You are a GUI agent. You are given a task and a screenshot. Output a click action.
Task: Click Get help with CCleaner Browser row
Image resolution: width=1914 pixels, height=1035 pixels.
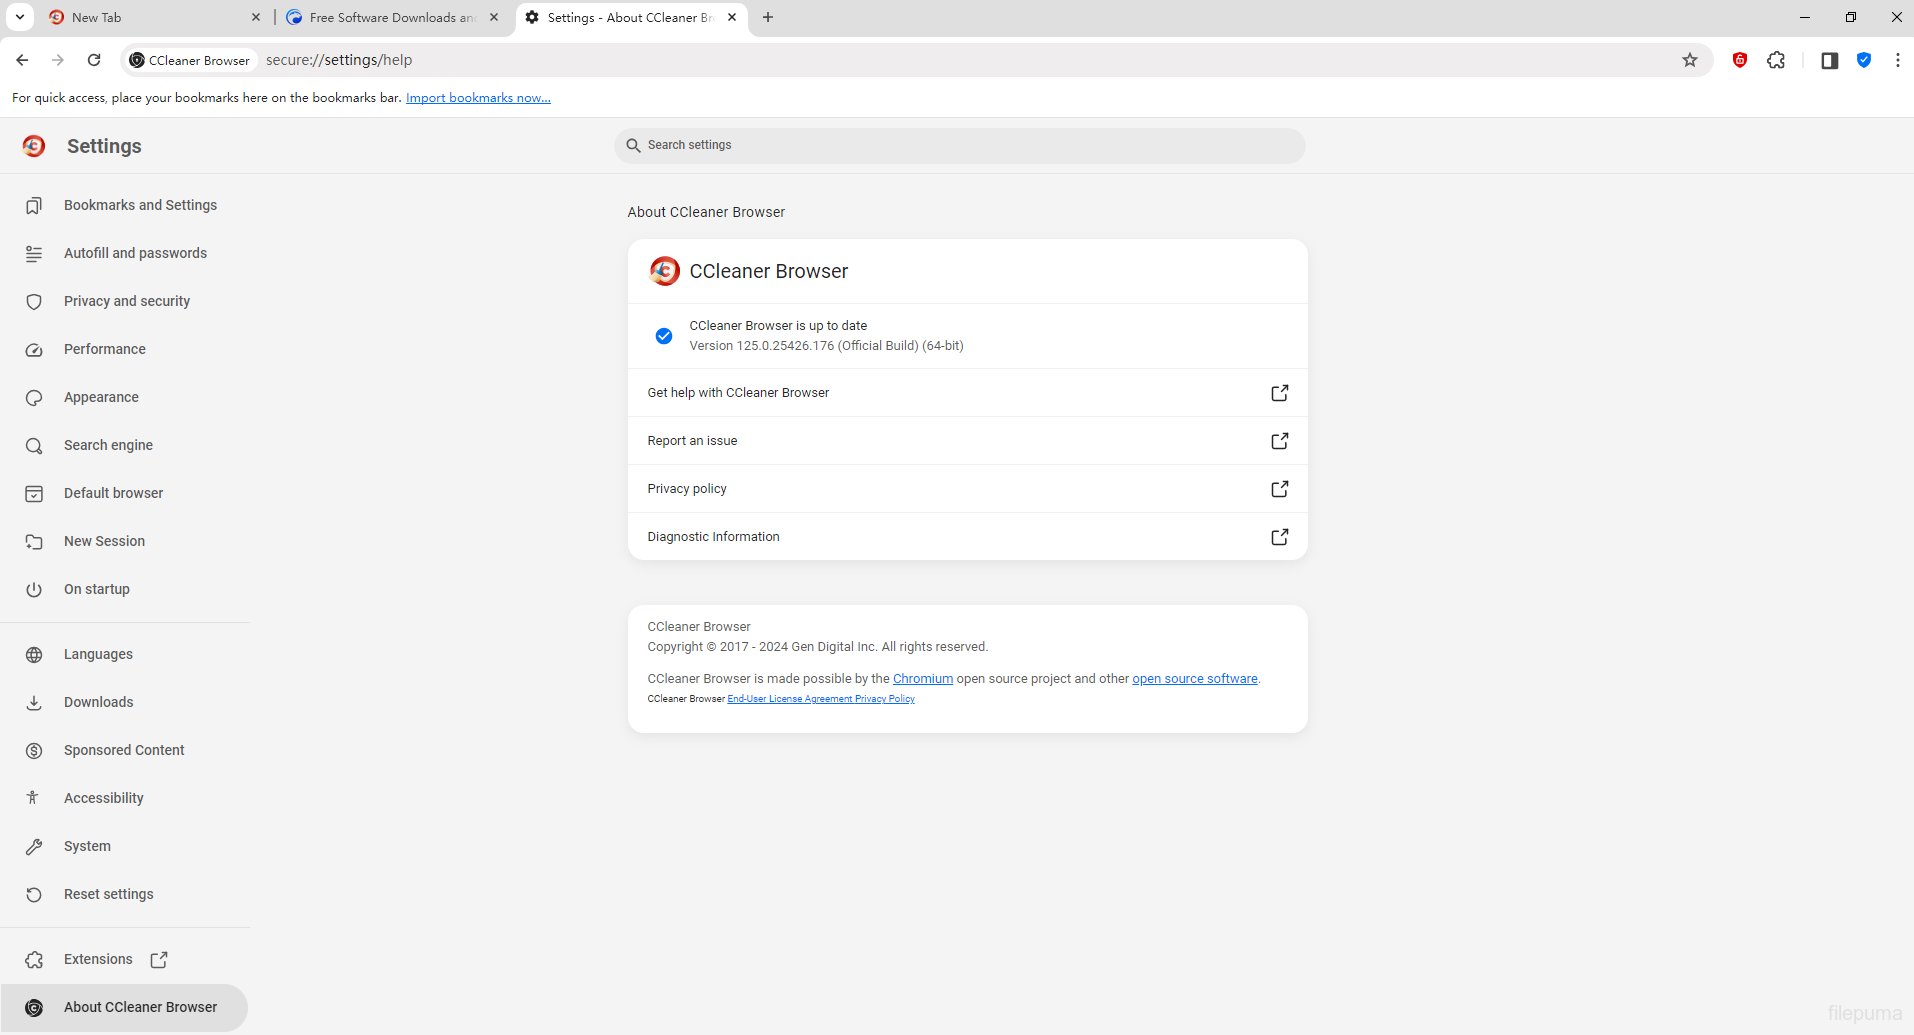967,393
